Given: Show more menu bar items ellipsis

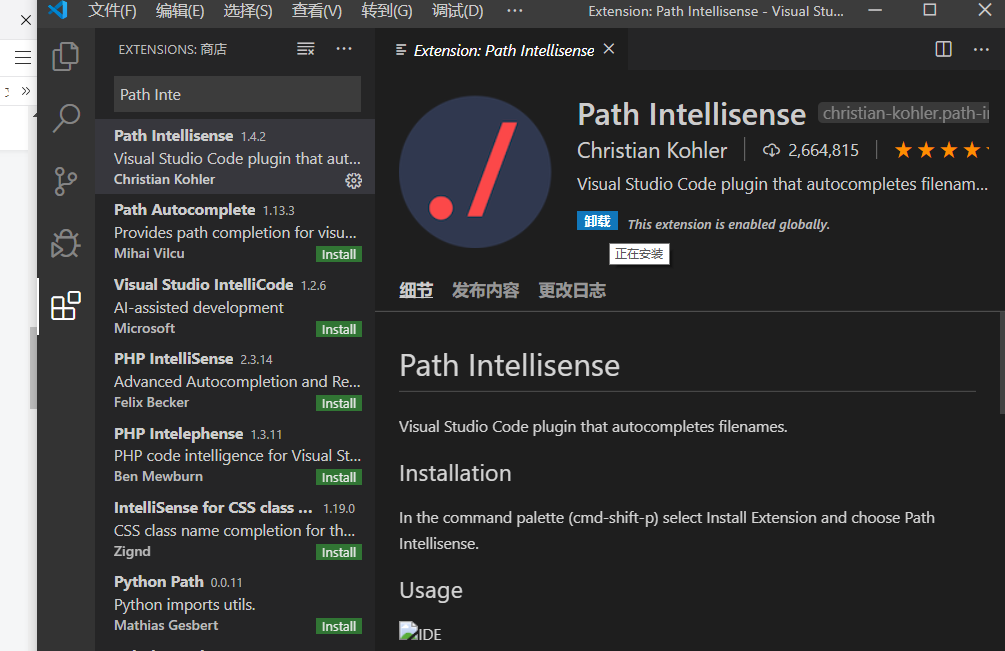Looking at the screenshot, I should 515,10.
